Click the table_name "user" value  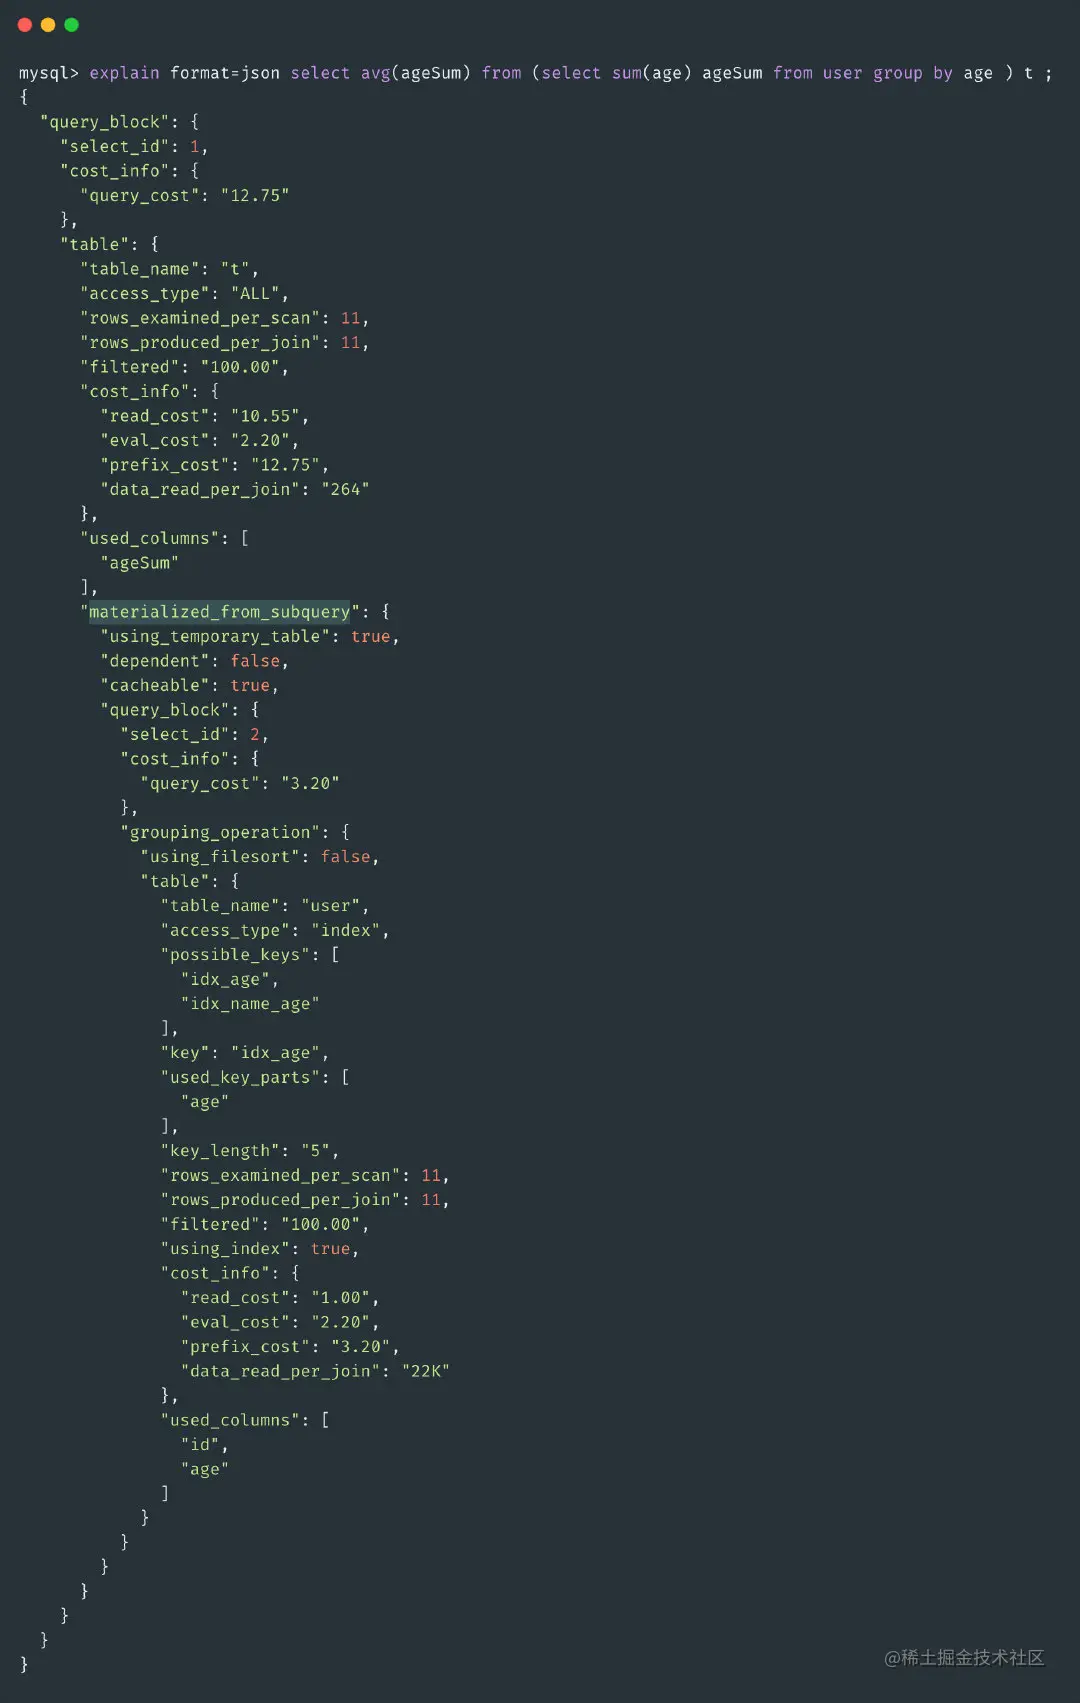pyautogui.click(x=330, y=906)
